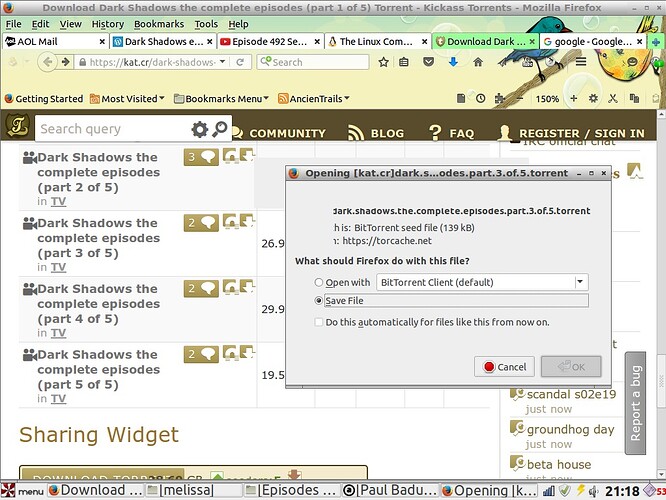The image size is (666, 500).
Task: Click Cancel in the Opening dialog
Action: point(504,367)
